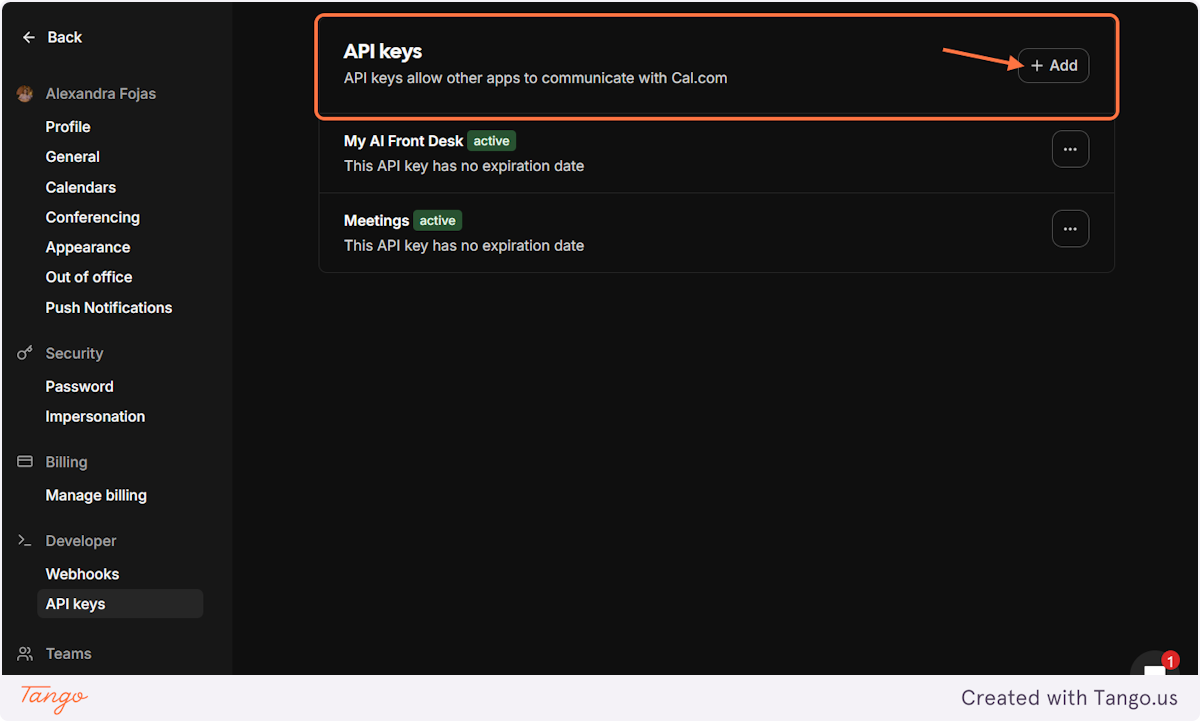Navigate to Conferencing settings
1200x721 pixels.
pos(92,217)
